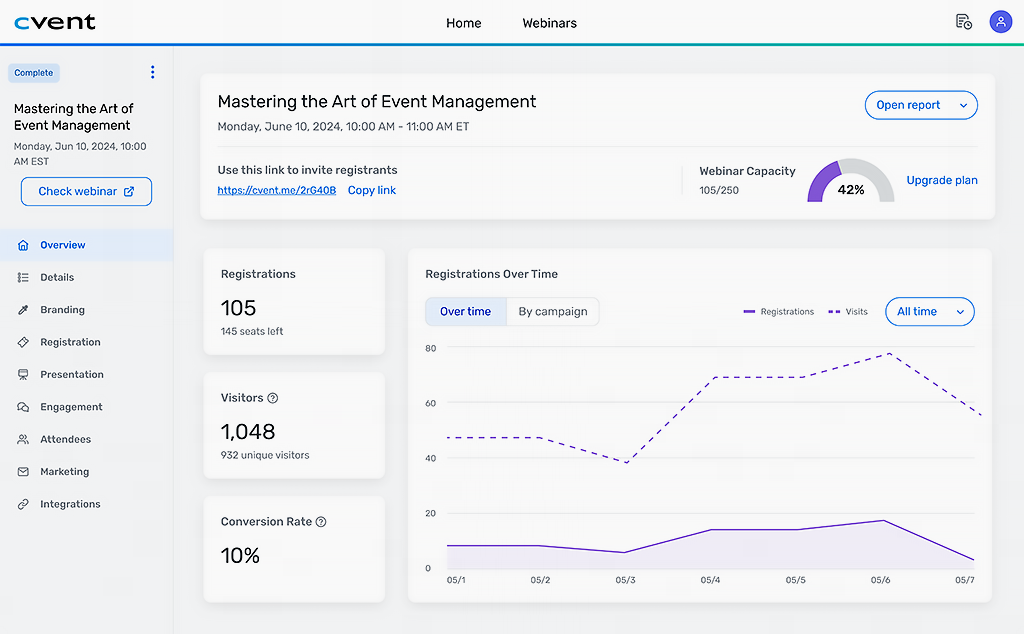
Task: Go to the Webinars tab
Action: pos(549,23)
